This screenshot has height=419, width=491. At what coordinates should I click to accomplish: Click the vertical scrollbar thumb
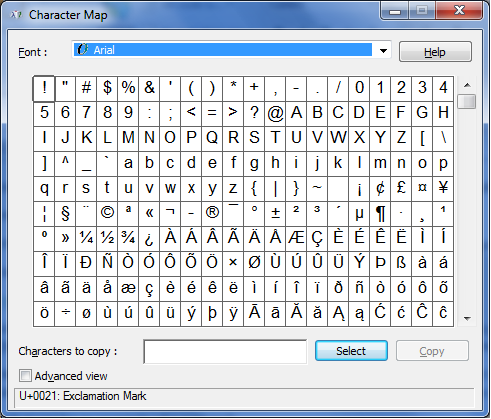click(467, 101)
